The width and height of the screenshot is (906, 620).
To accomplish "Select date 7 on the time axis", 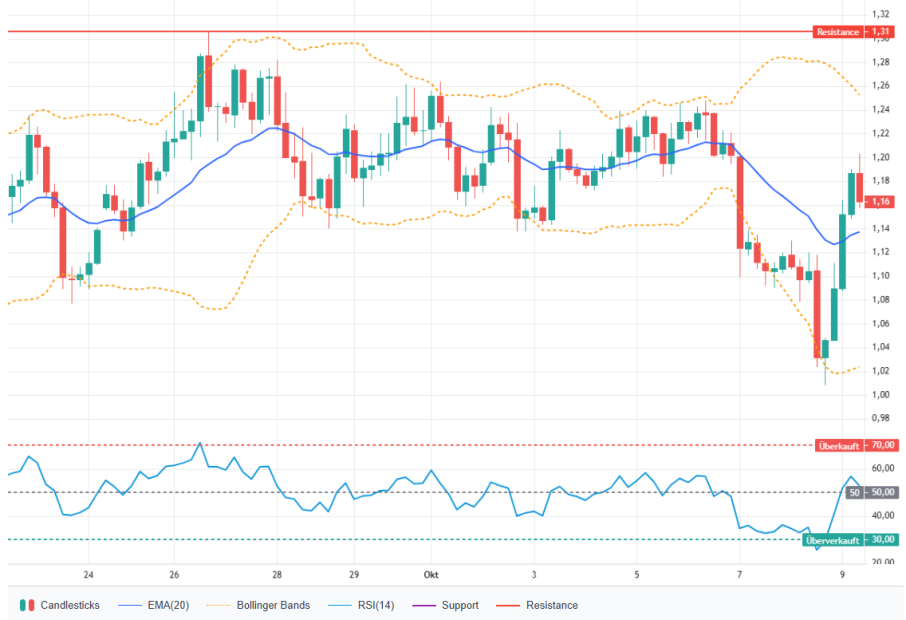I will click(x=740, y=574).
